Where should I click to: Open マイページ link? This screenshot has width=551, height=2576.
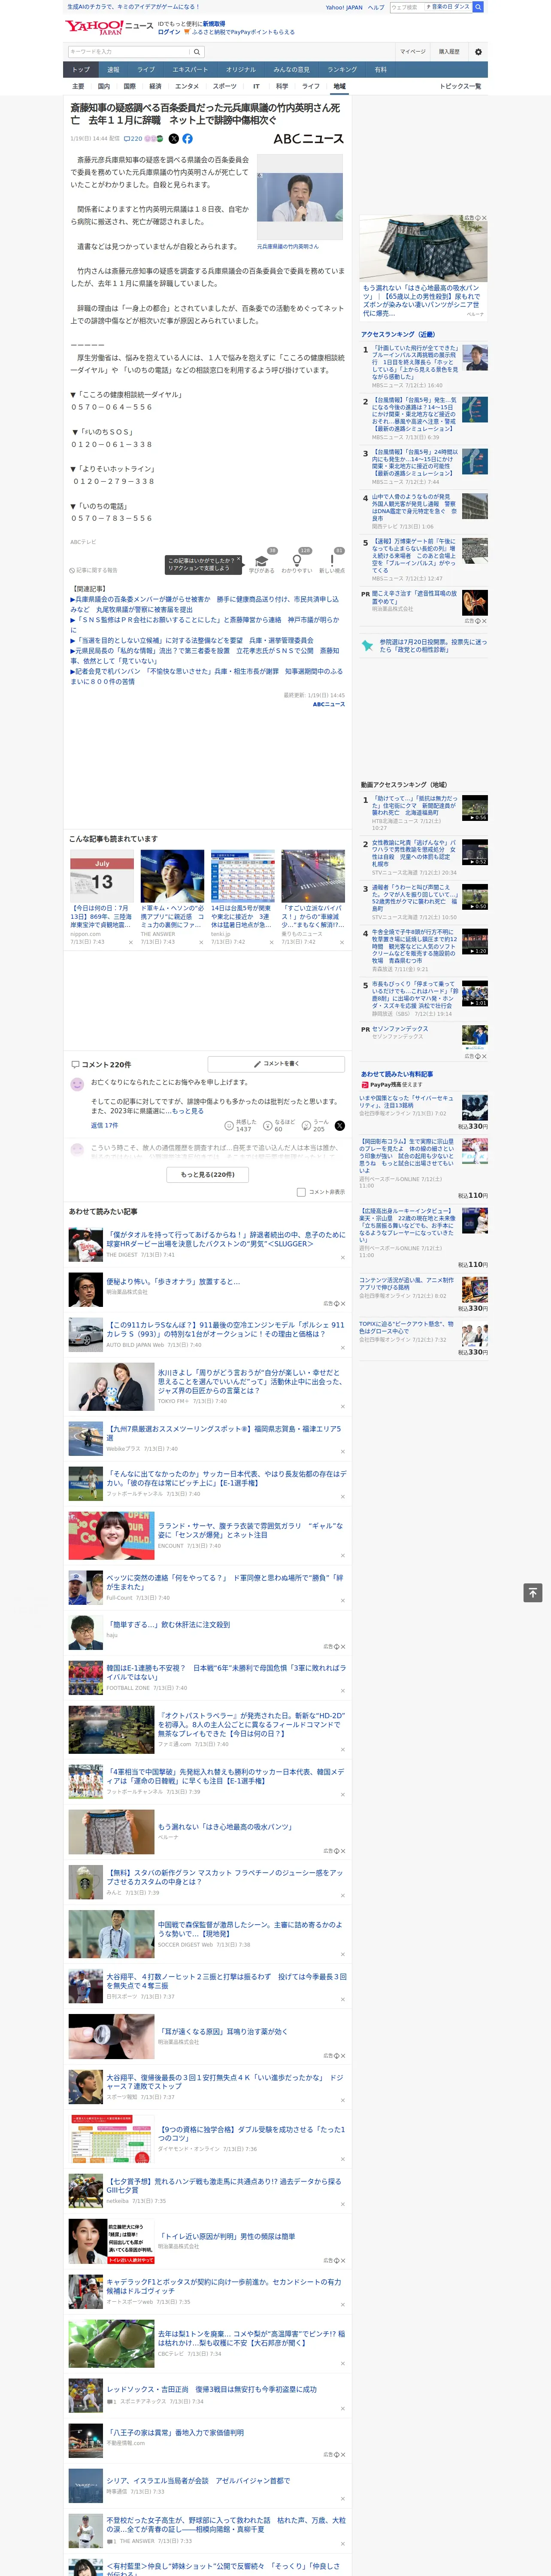point(413,51)
